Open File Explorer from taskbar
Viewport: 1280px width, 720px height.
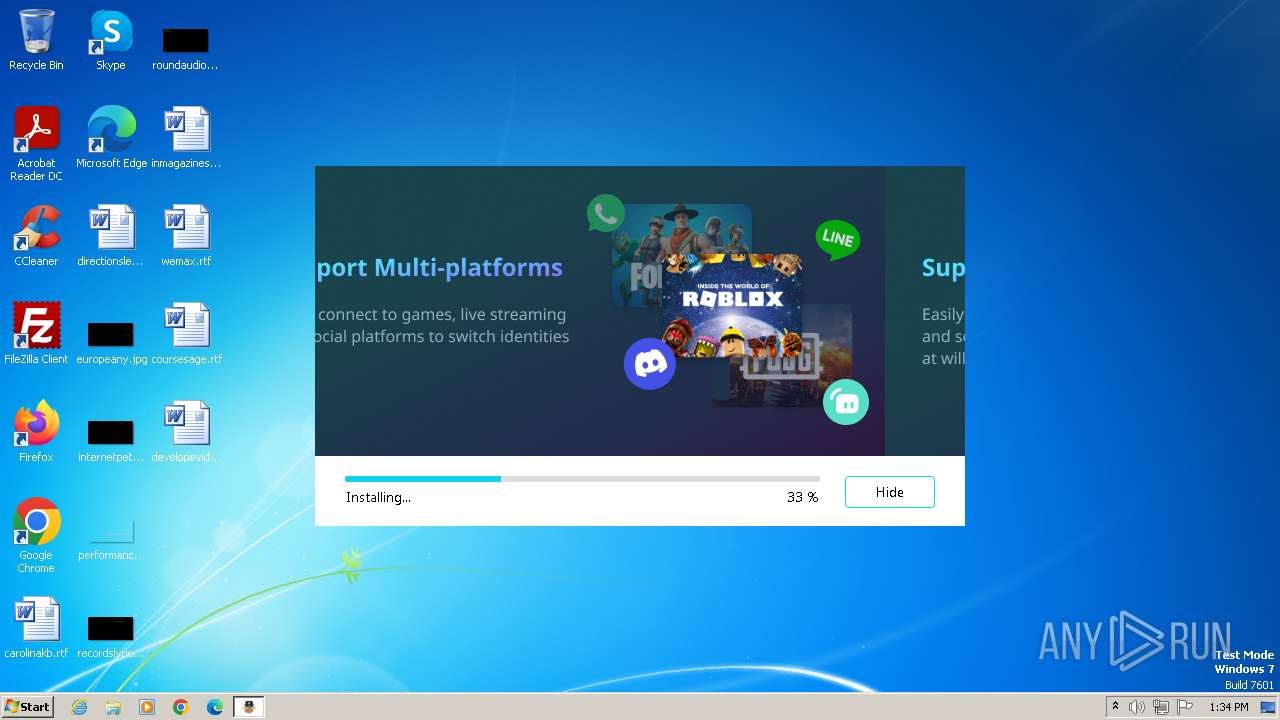tap(113, 707)
